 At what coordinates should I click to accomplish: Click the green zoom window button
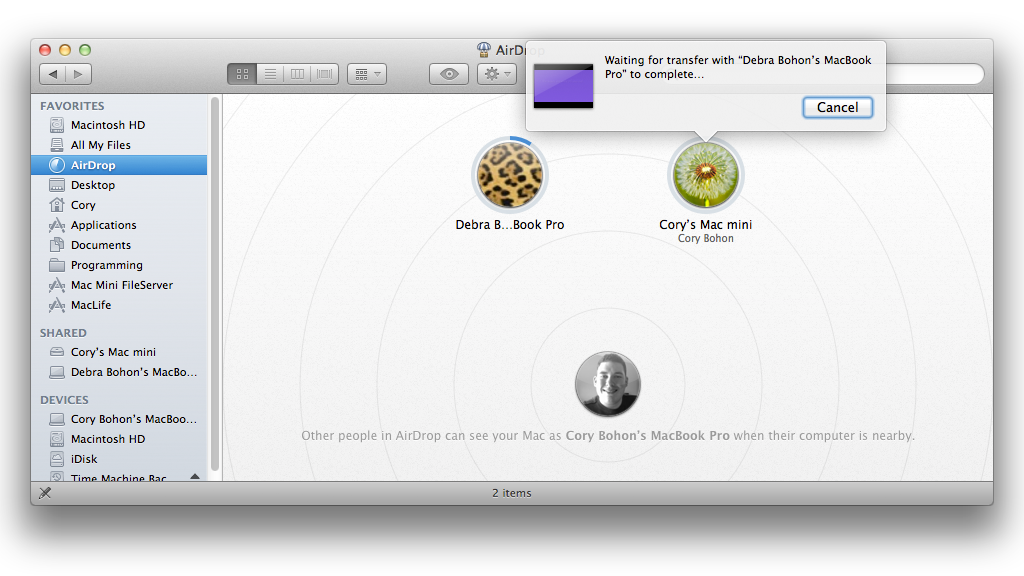click(x=85, y=50)
